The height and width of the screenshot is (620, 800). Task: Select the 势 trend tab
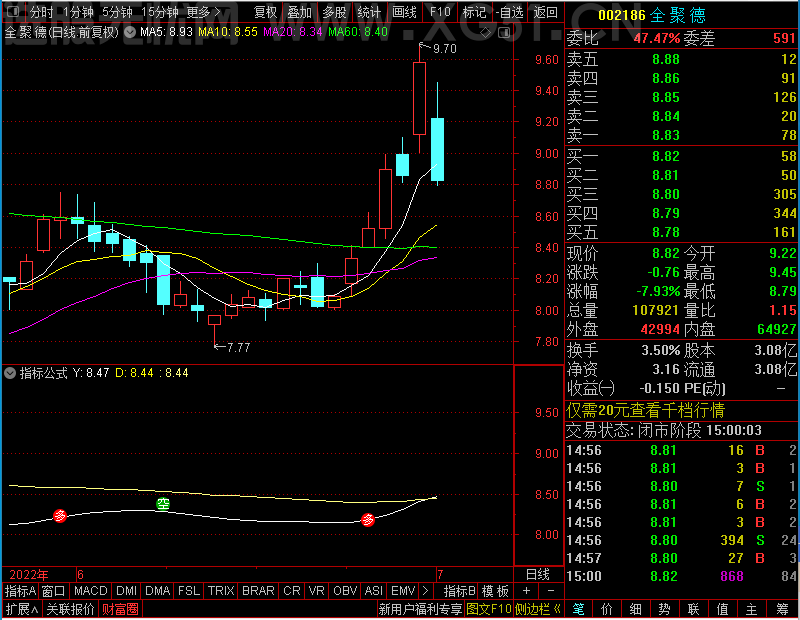[x=664, y=609]
